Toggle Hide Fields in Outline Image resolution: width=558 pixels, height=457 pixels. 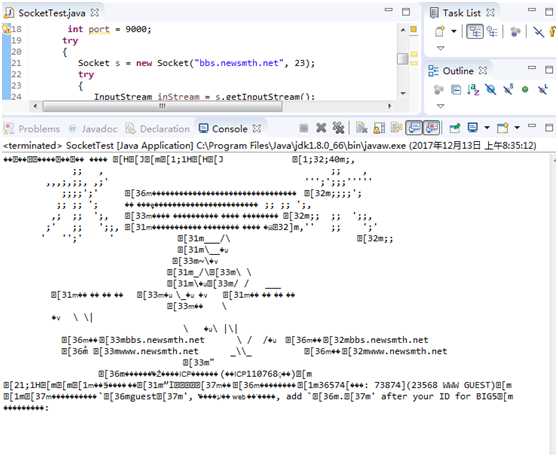[x=490, y=90]
